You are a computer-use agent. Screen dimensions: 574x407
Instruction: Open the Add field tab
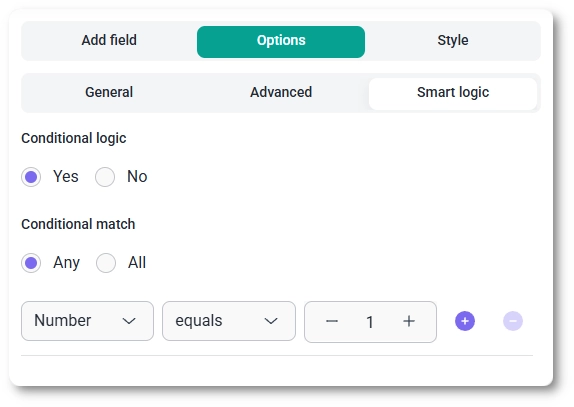[x=109, y=41]
